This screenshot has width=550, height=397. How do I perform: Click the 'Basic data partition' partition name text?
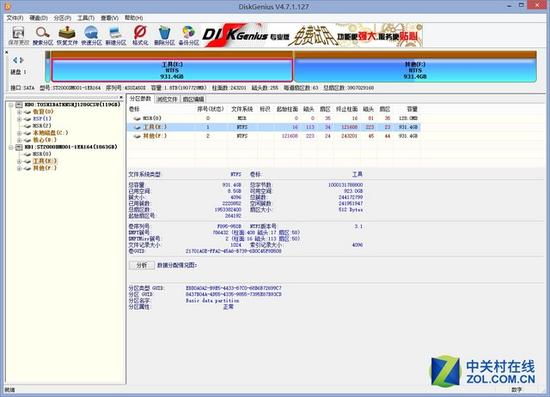[212, 301]
